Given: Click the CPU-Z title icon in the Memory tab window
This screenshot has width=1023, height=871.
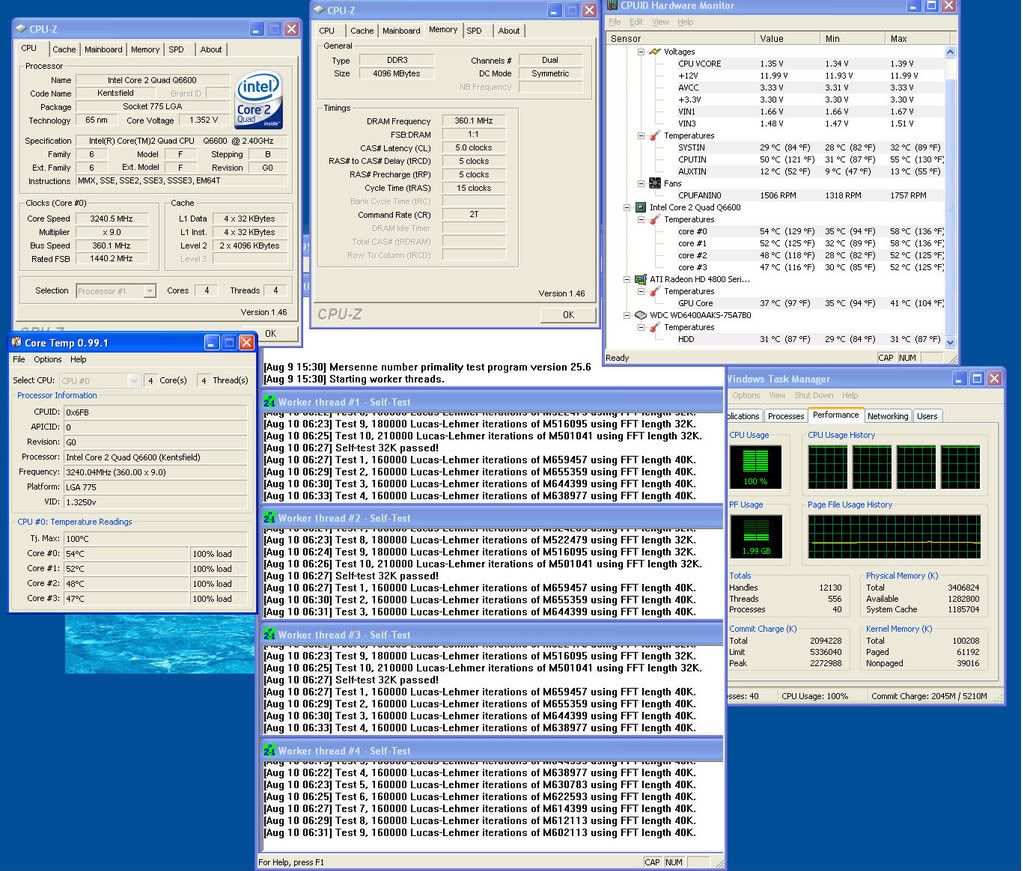Looking at the screenshot, I should click(x=319, y=10).
